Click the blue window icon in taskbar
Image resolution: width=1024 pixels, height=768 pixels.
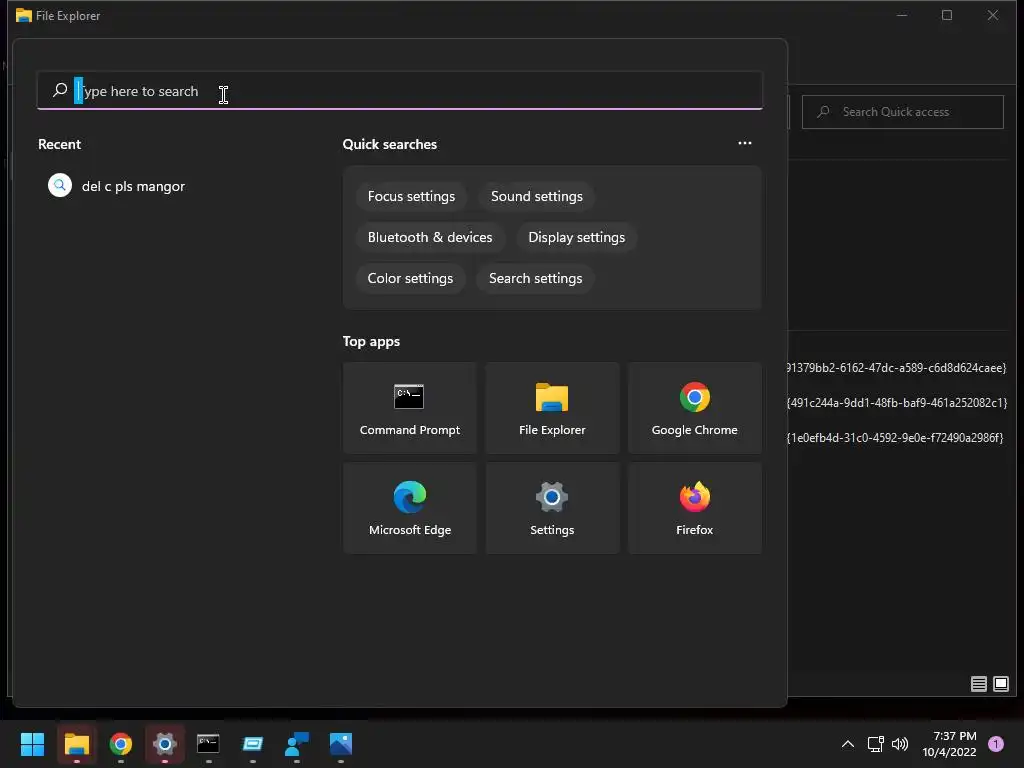click(253, 744)
